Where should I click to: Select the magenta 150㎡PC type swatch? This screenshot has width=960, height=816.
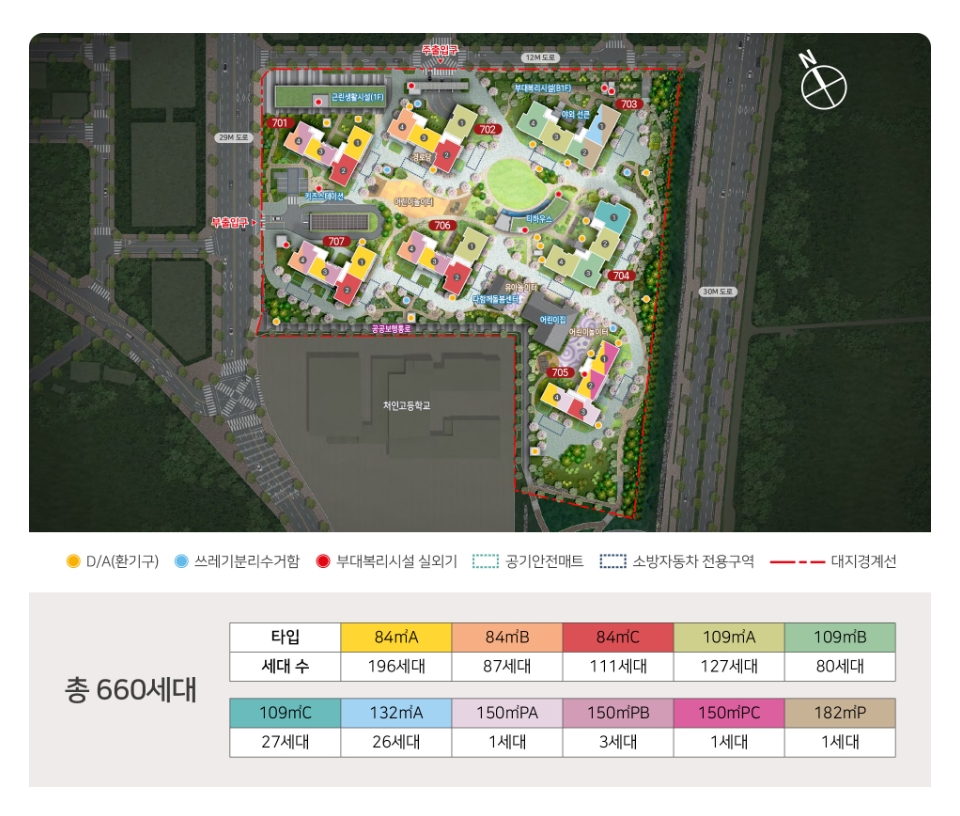pos(729,713)
